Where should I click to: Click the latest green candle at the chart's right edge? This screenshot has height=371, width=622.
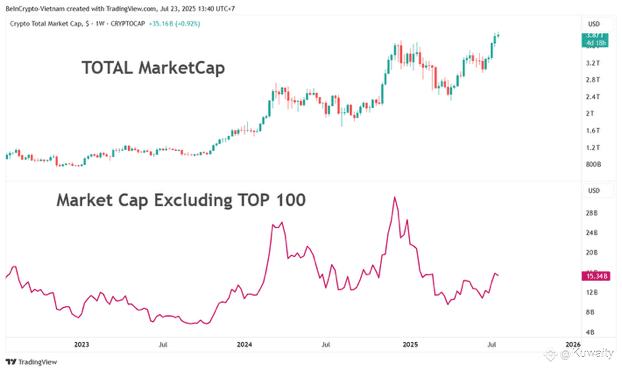coord(498,35)
